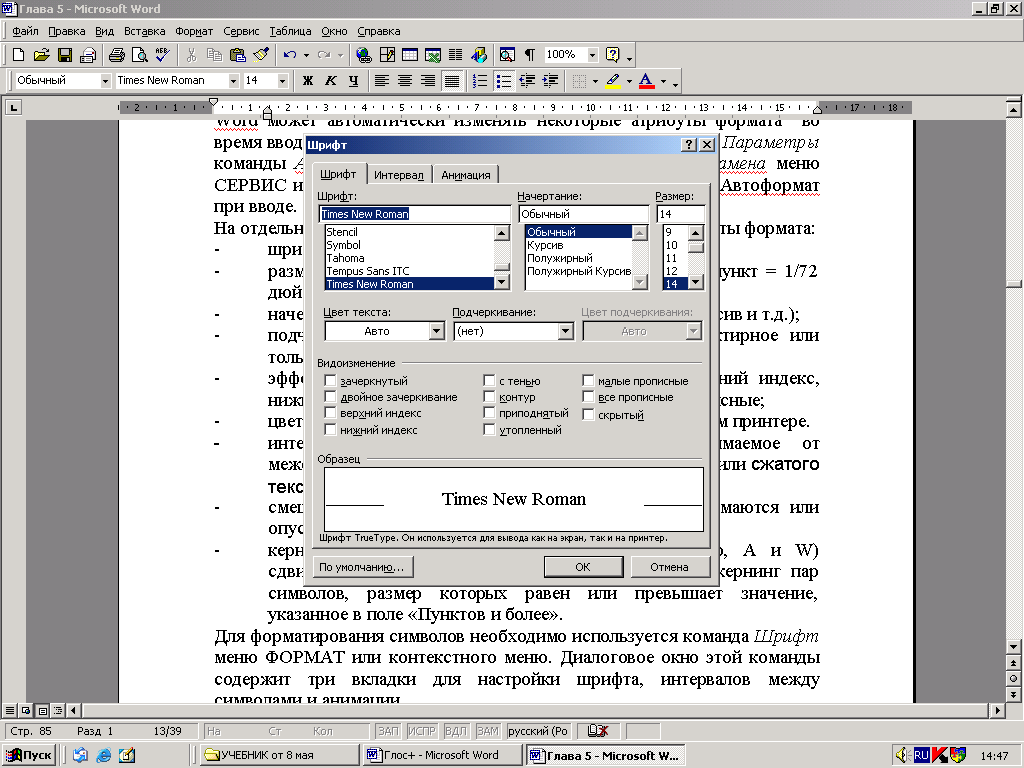This screenshot has width=1024, height=768.
Task: Open the Сервис menu
Action: click(x=241, y=31)
